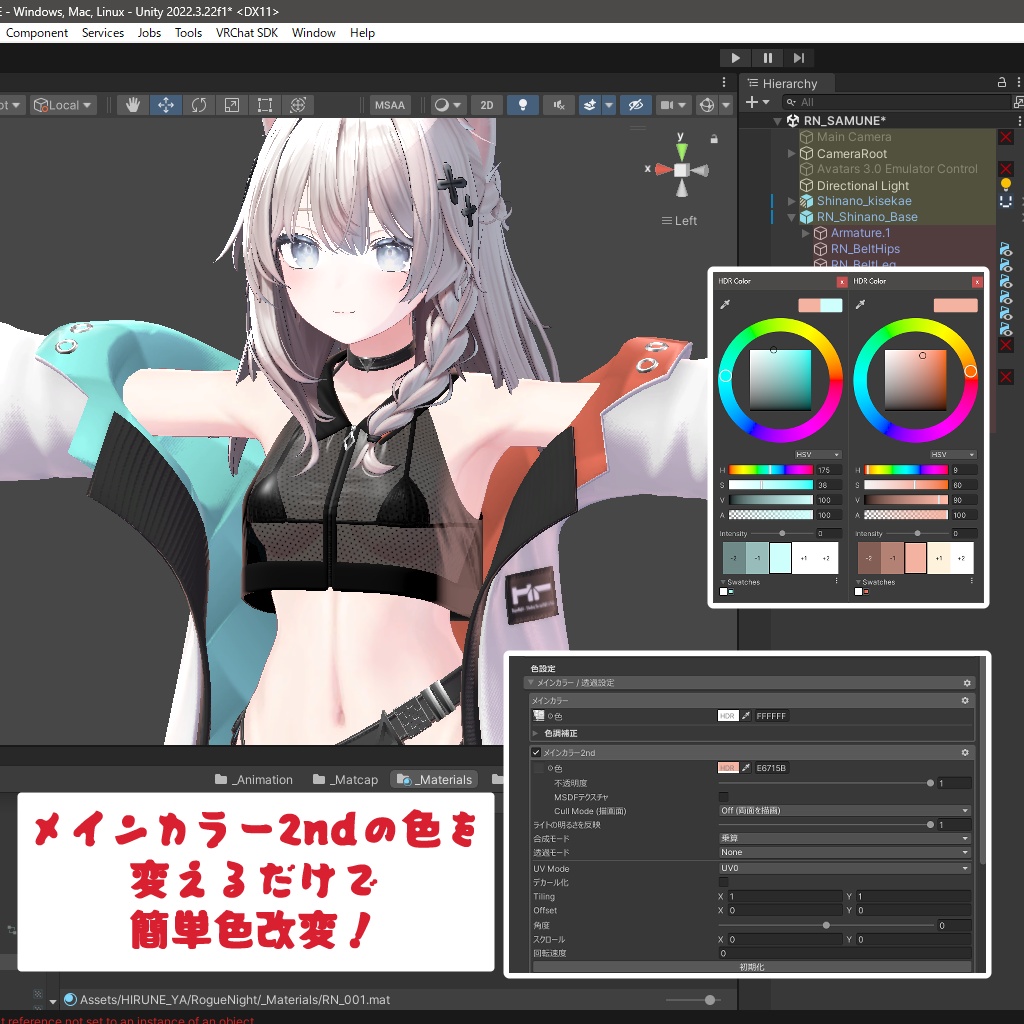Open the Local pivot orientation dropdown
This screenshot has width=1024, height=1024.
pyautogui.click(x=63, y=105)
